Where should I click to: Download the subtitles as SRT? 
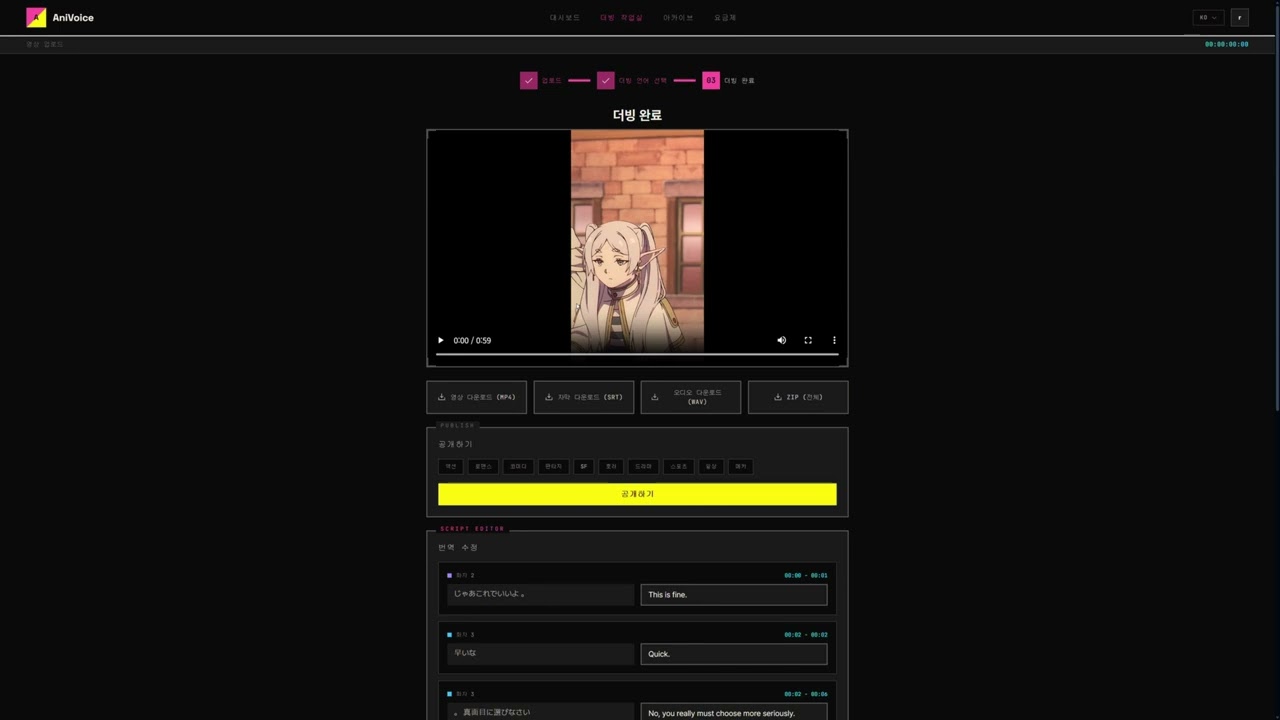click(x=583, y=397)
